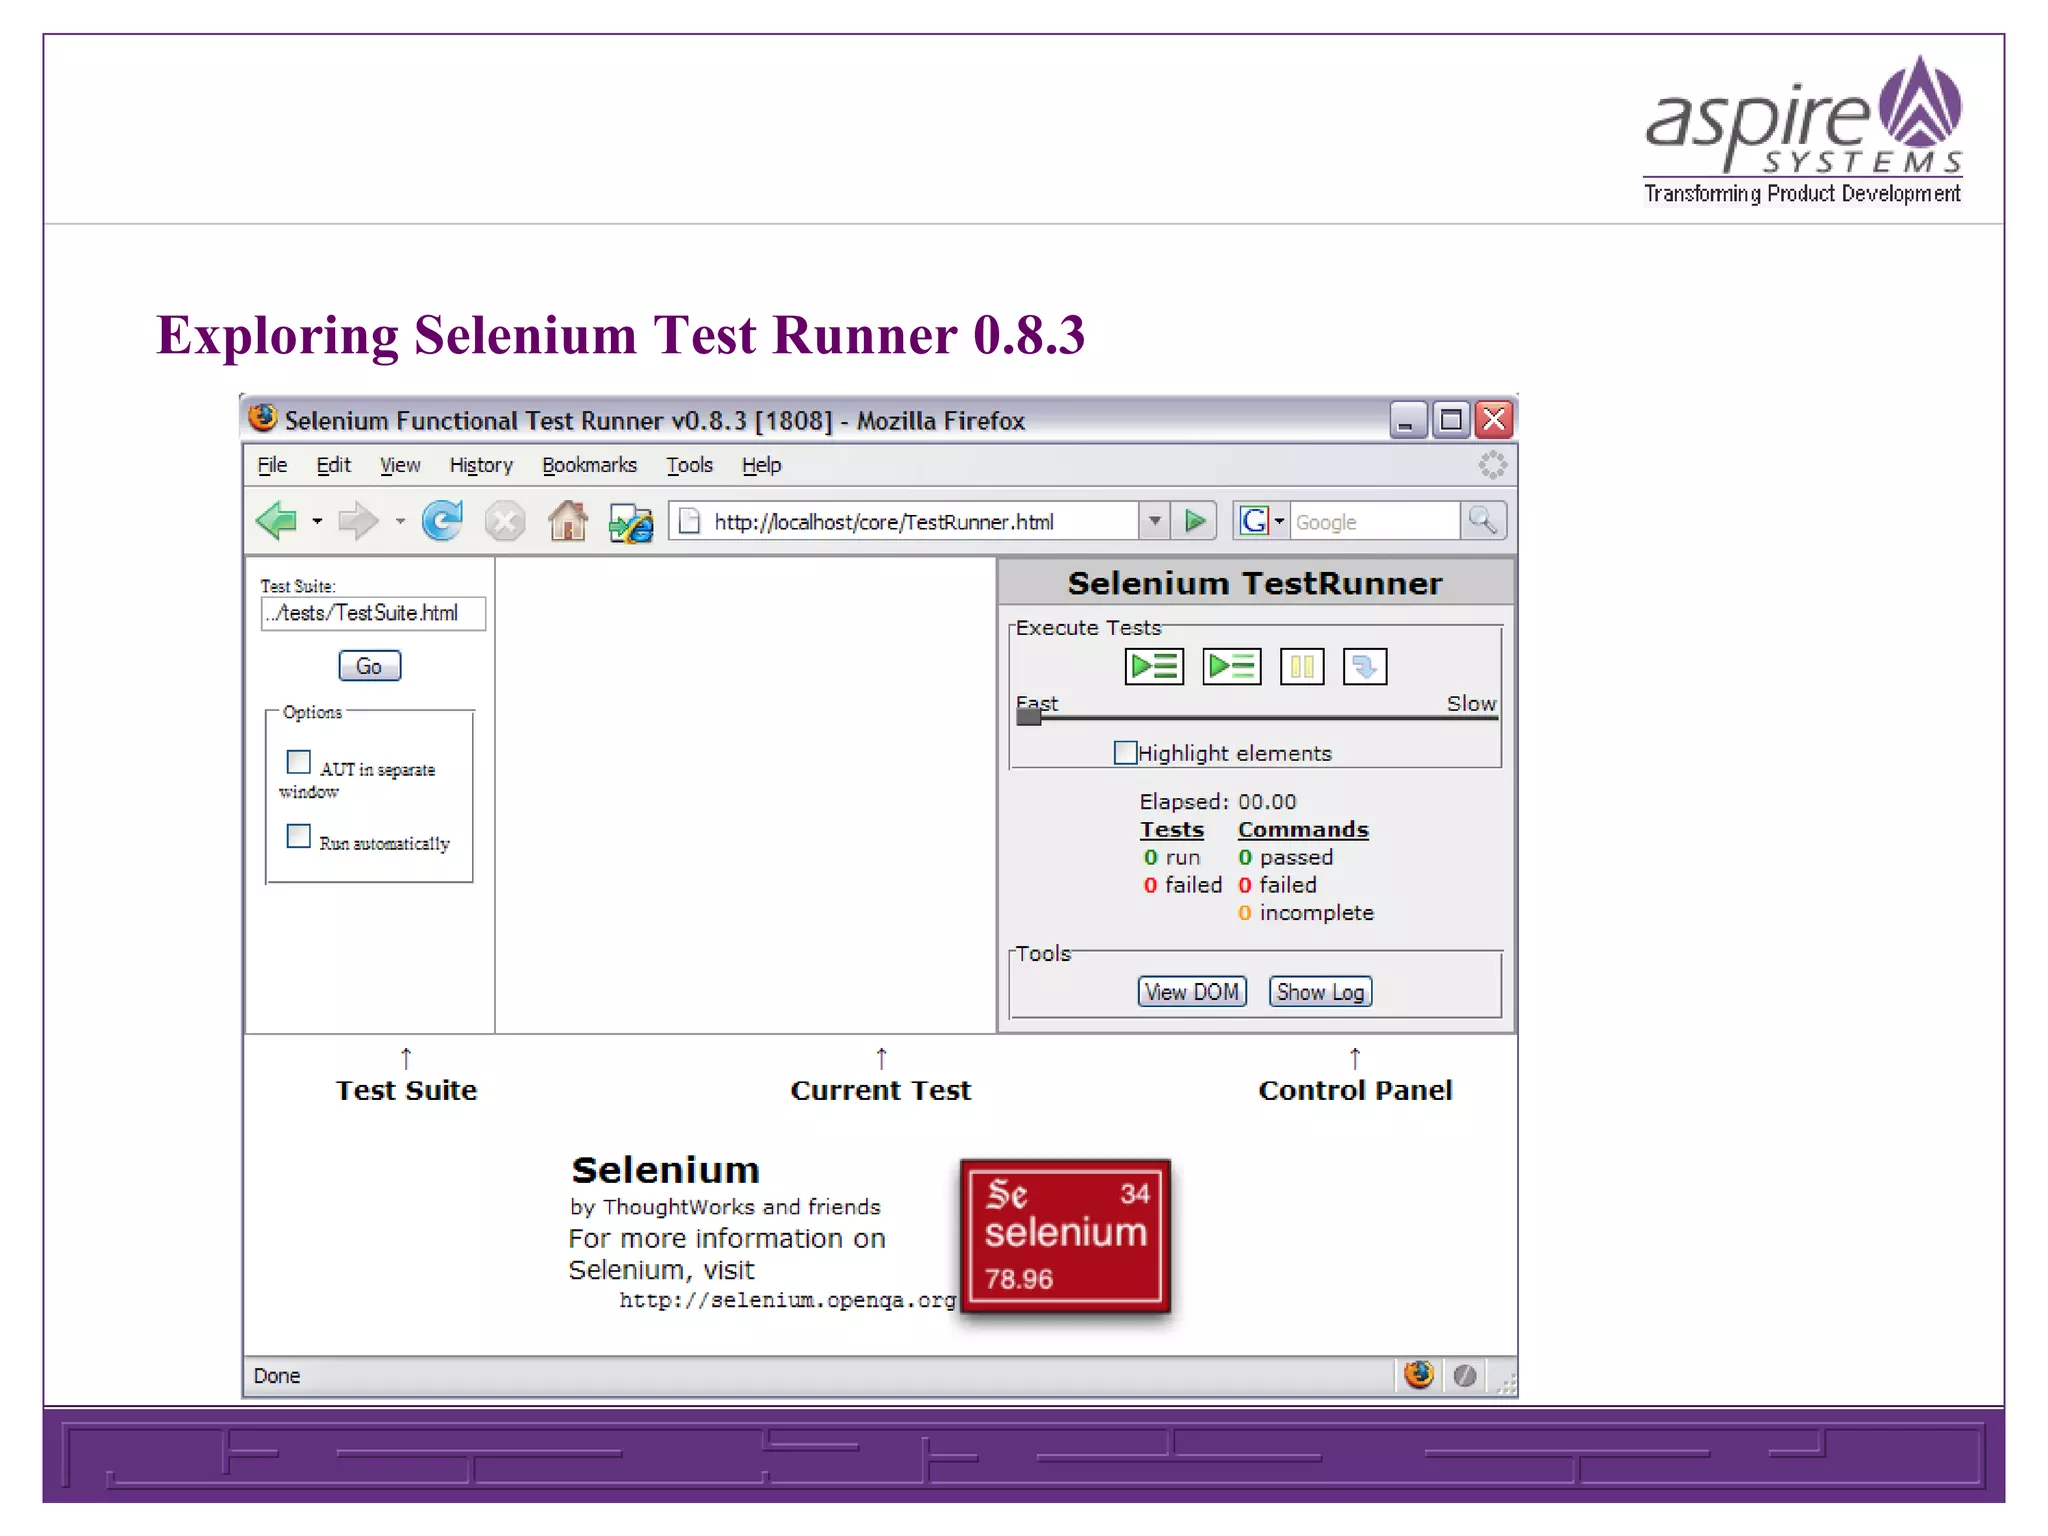
Task: Open the Bookmarks menu
Action: pos(589,465)
